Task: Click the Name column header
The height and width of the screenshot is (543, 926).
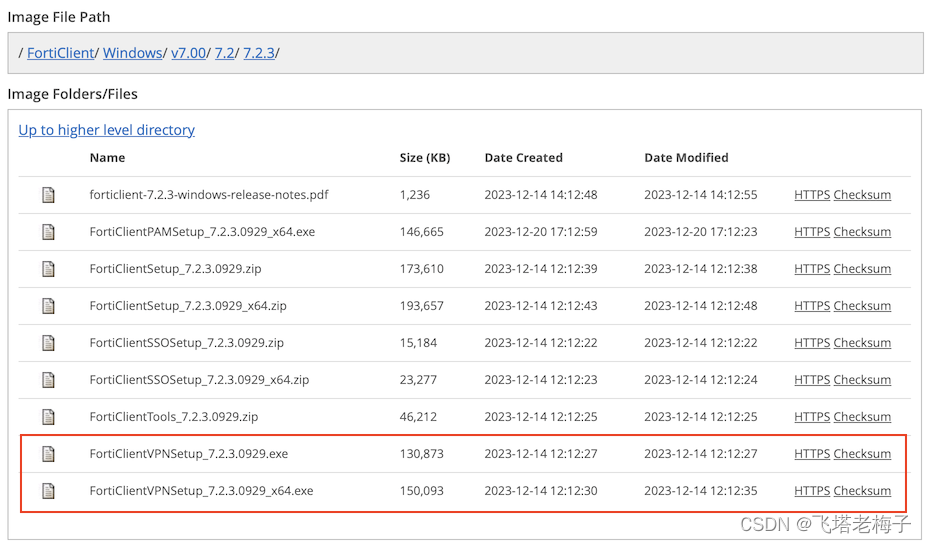Action: pyautogui.click(x=107, y=158)
